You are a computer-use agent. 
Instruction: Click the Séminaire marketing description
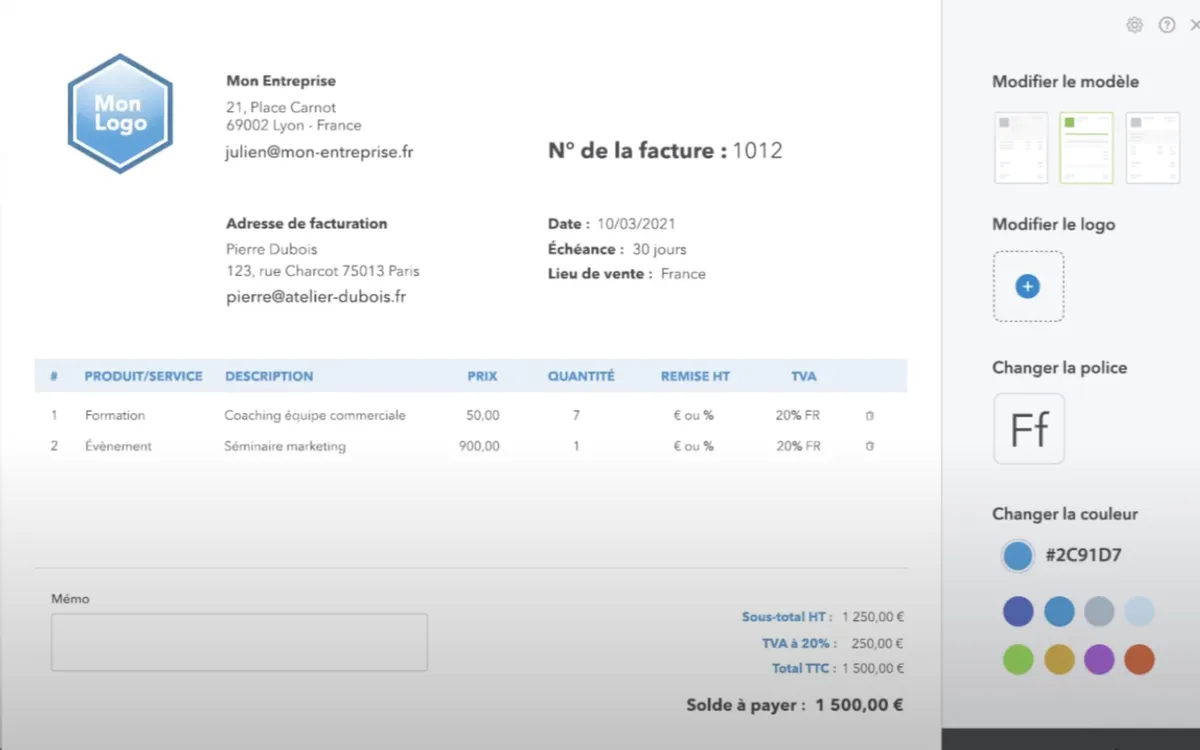[x=285, y=446]
